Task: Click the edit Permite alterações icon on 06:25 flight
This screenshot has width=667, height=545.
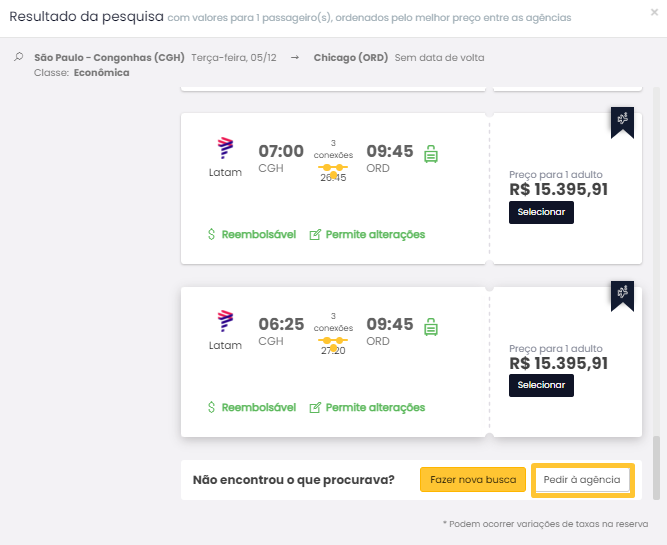Action: (315, 407)
